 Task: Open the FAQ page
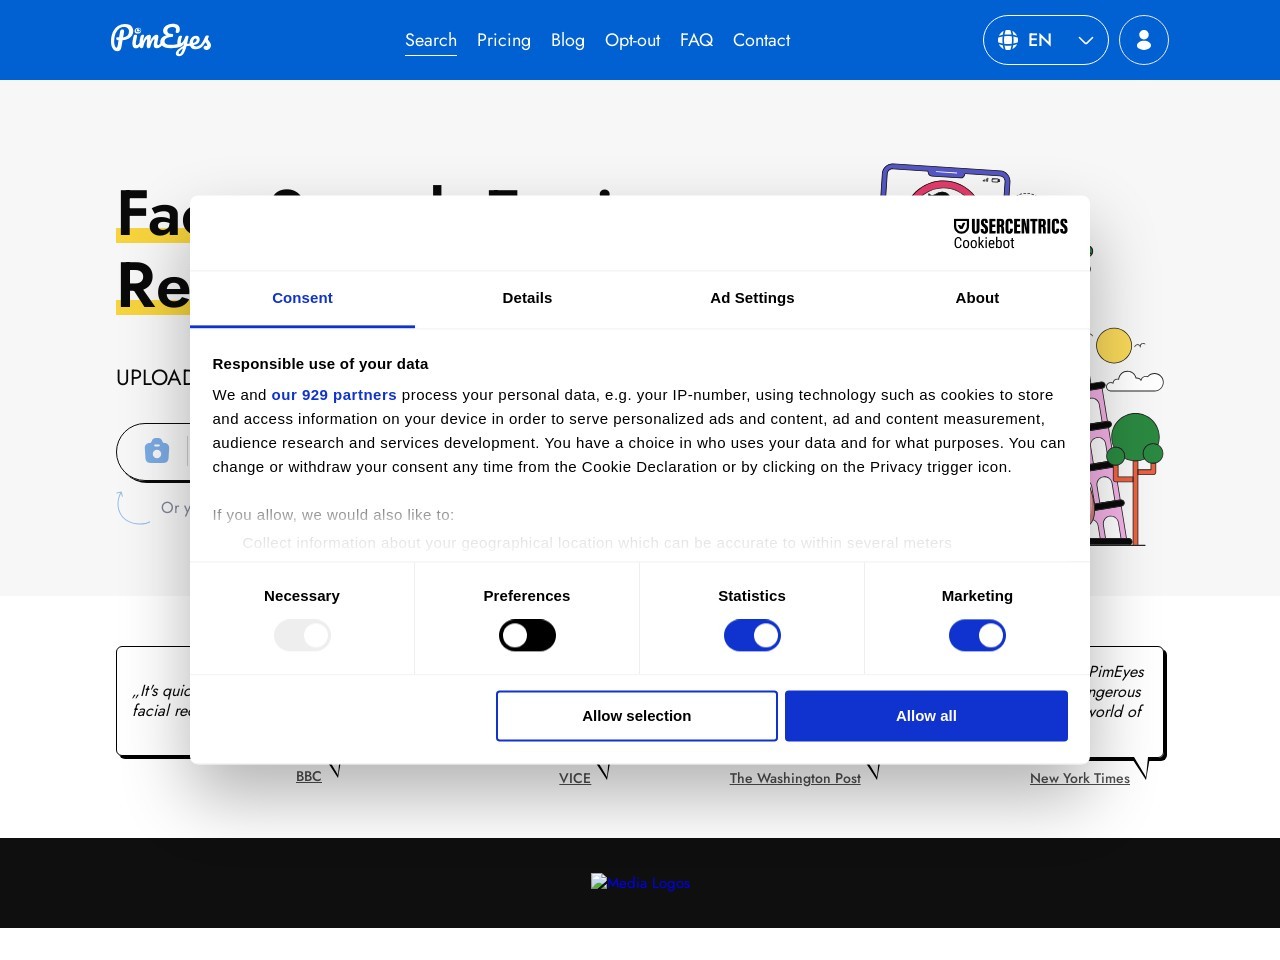(696, 40)
